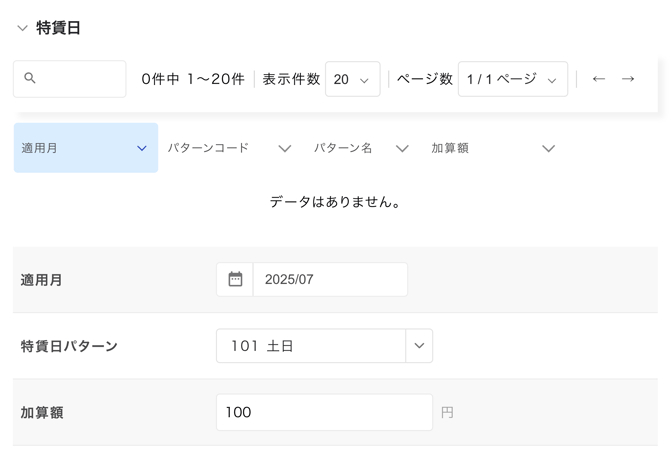Image resolution: width=670 pixels, height=457 pixels.
Task: Click the magnifier search icon
Action: tap(29, 78)
